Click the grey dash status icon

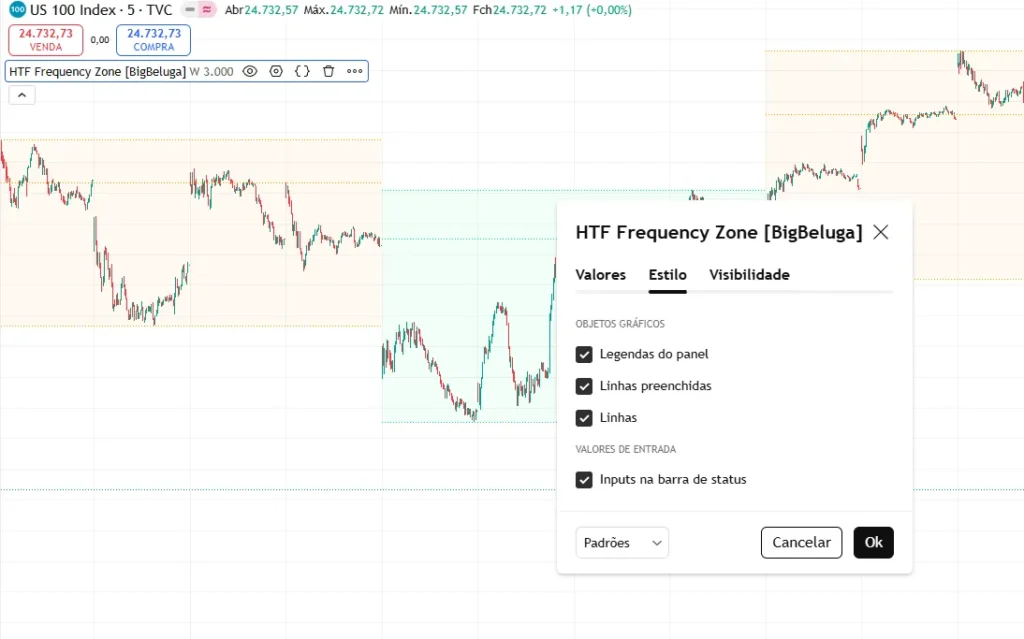pyautogui.click(x=190, y=10)
